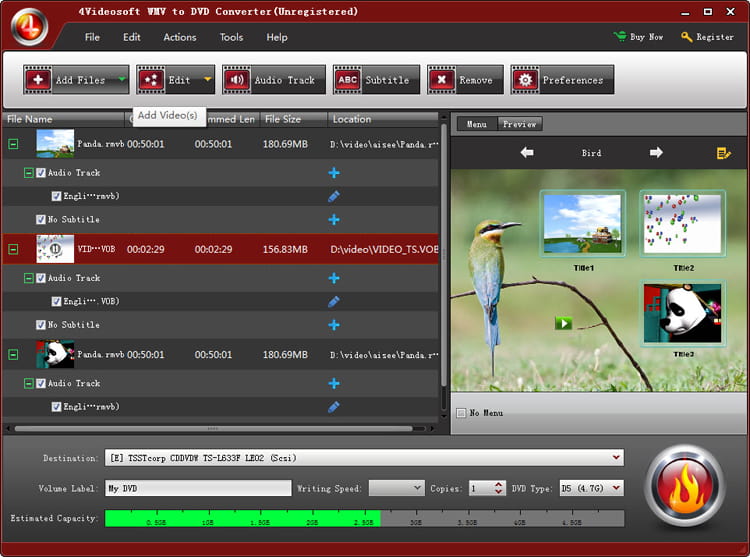Click the Volume Label input field
The image size is (750, 557).
point(198,488)
